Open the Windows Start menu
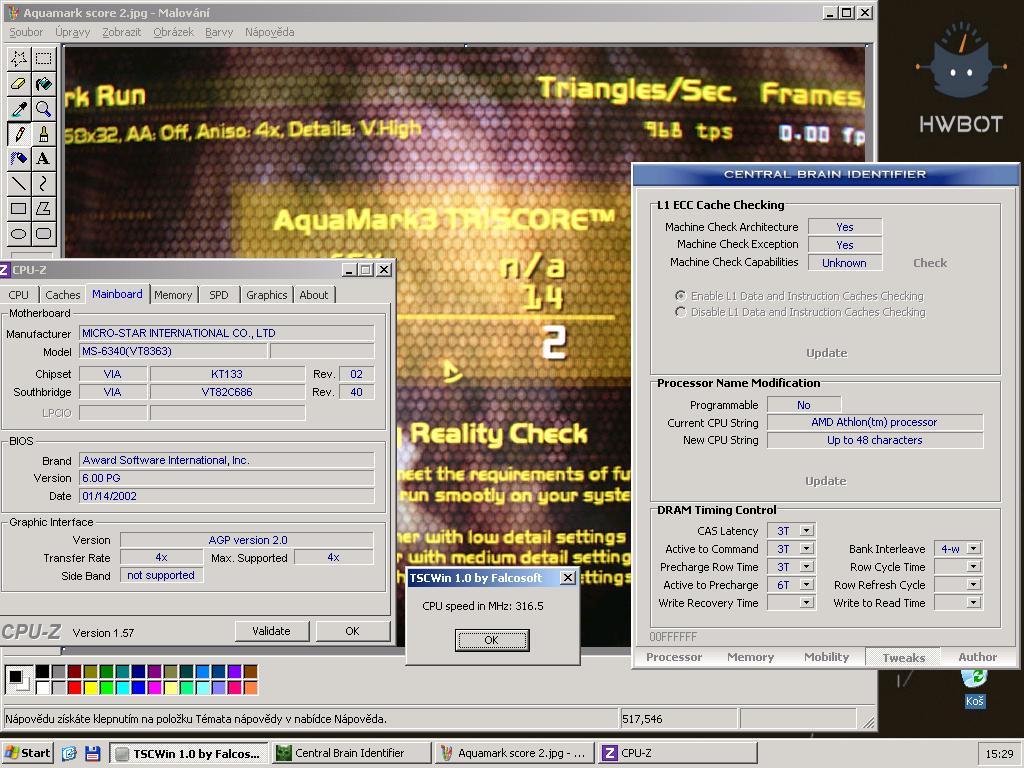This screenshot has width=1024, height=768. click(27, 753)
